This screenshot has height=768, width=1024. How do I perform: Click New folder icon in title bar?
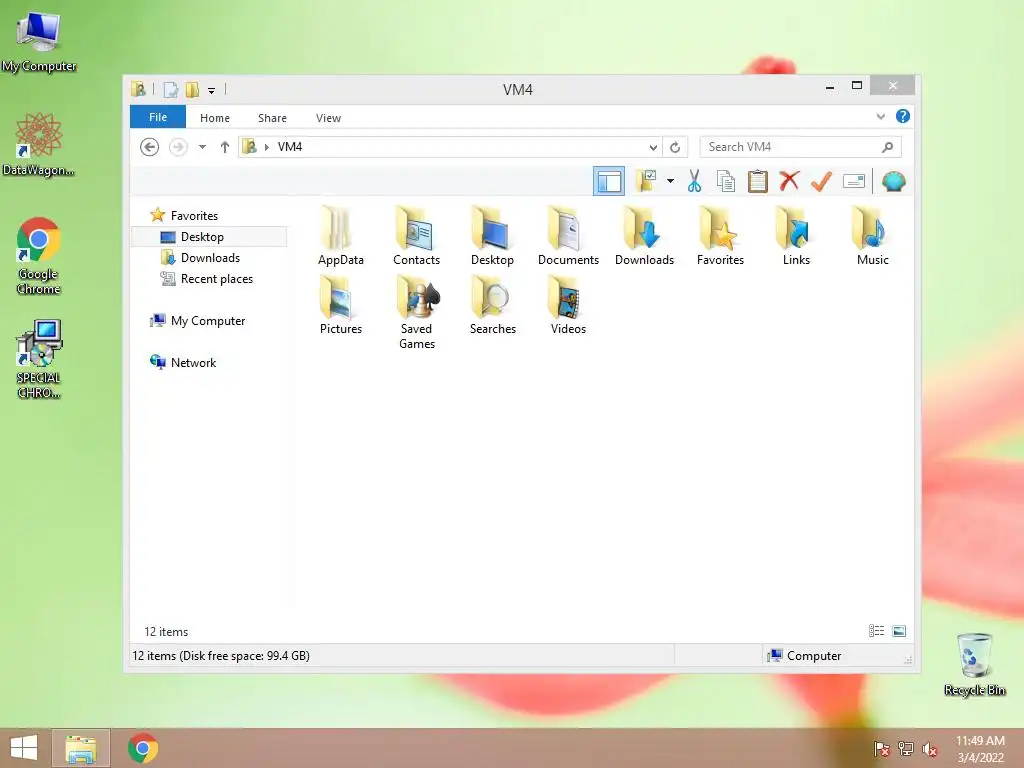(x=193, y=90)
